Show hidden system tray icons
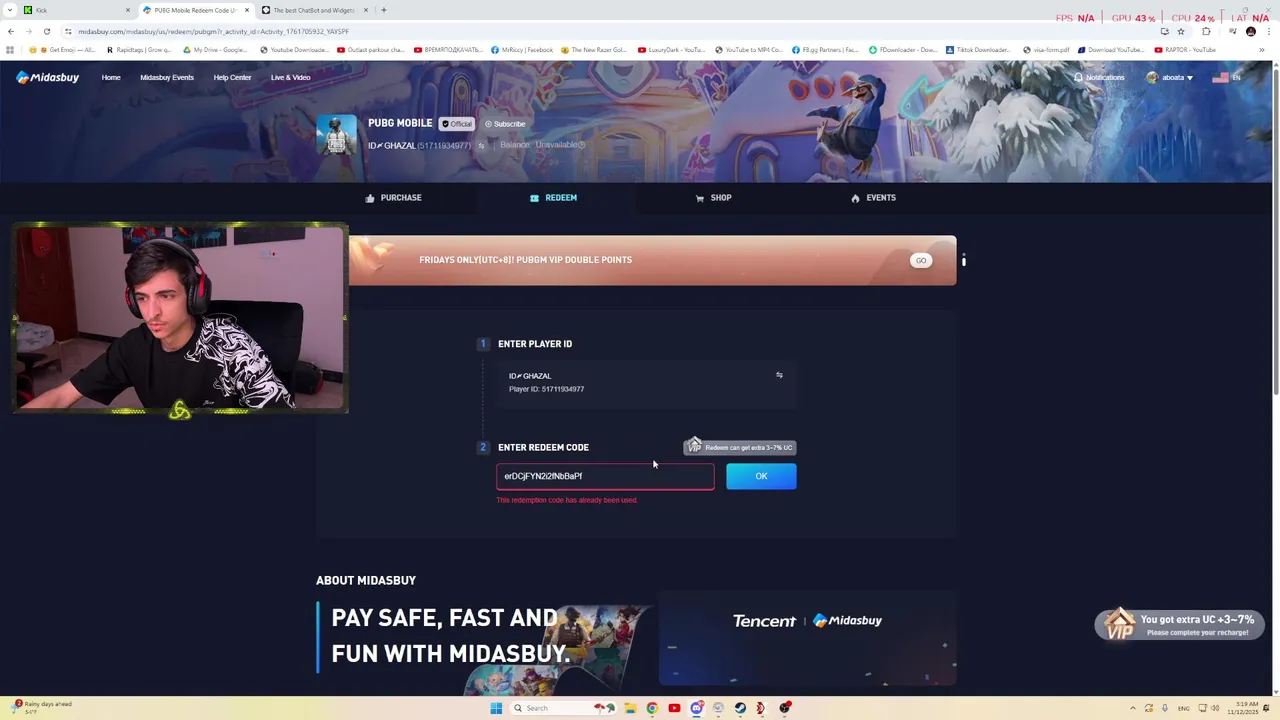 point(1133,708)
